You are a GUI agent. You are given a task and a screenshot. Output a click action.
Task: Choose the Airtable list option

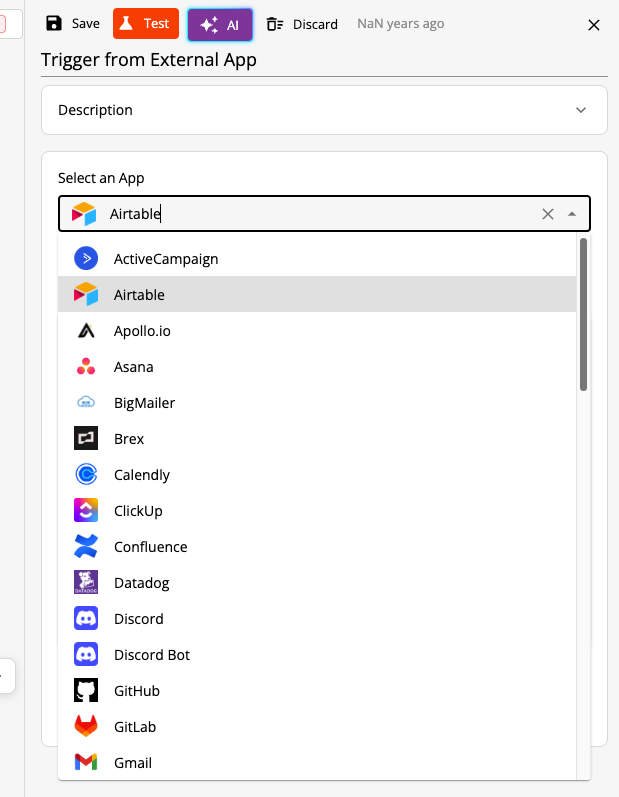317,294
